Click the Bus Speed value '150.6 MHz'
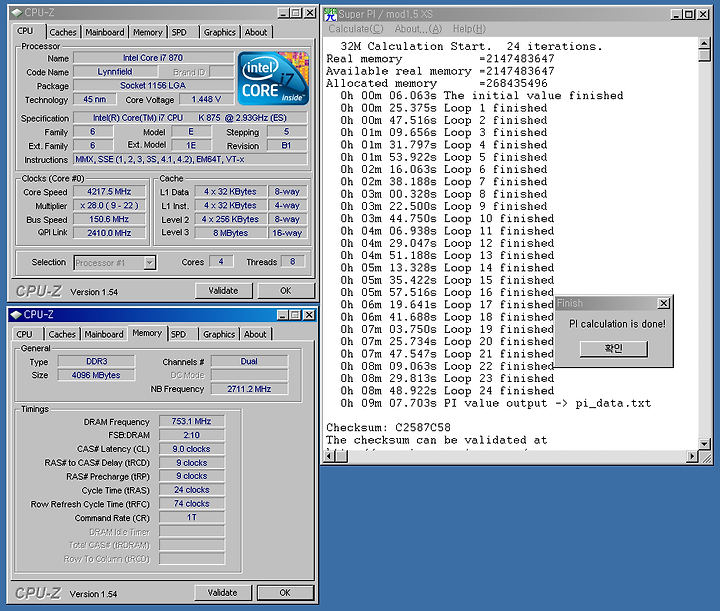Screen dimensions: 720x611 pos(109,219)
